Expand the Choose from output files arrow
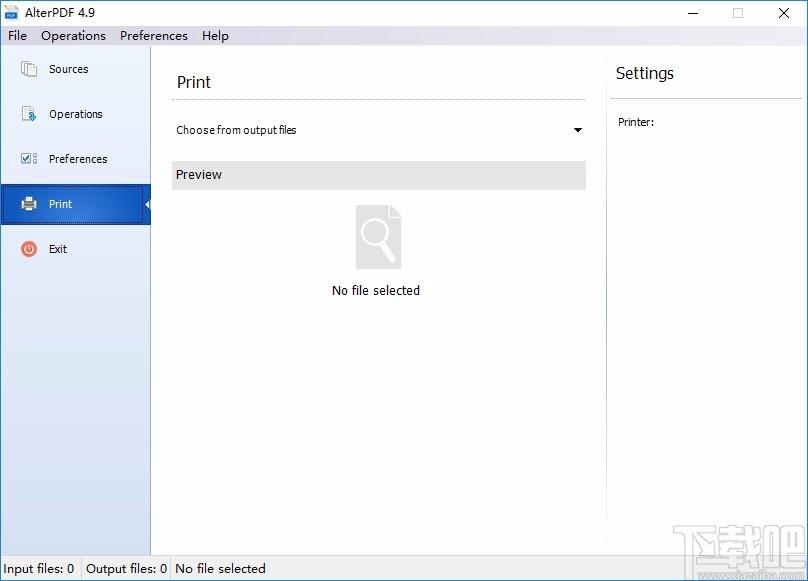 click(x=578, y=130)
